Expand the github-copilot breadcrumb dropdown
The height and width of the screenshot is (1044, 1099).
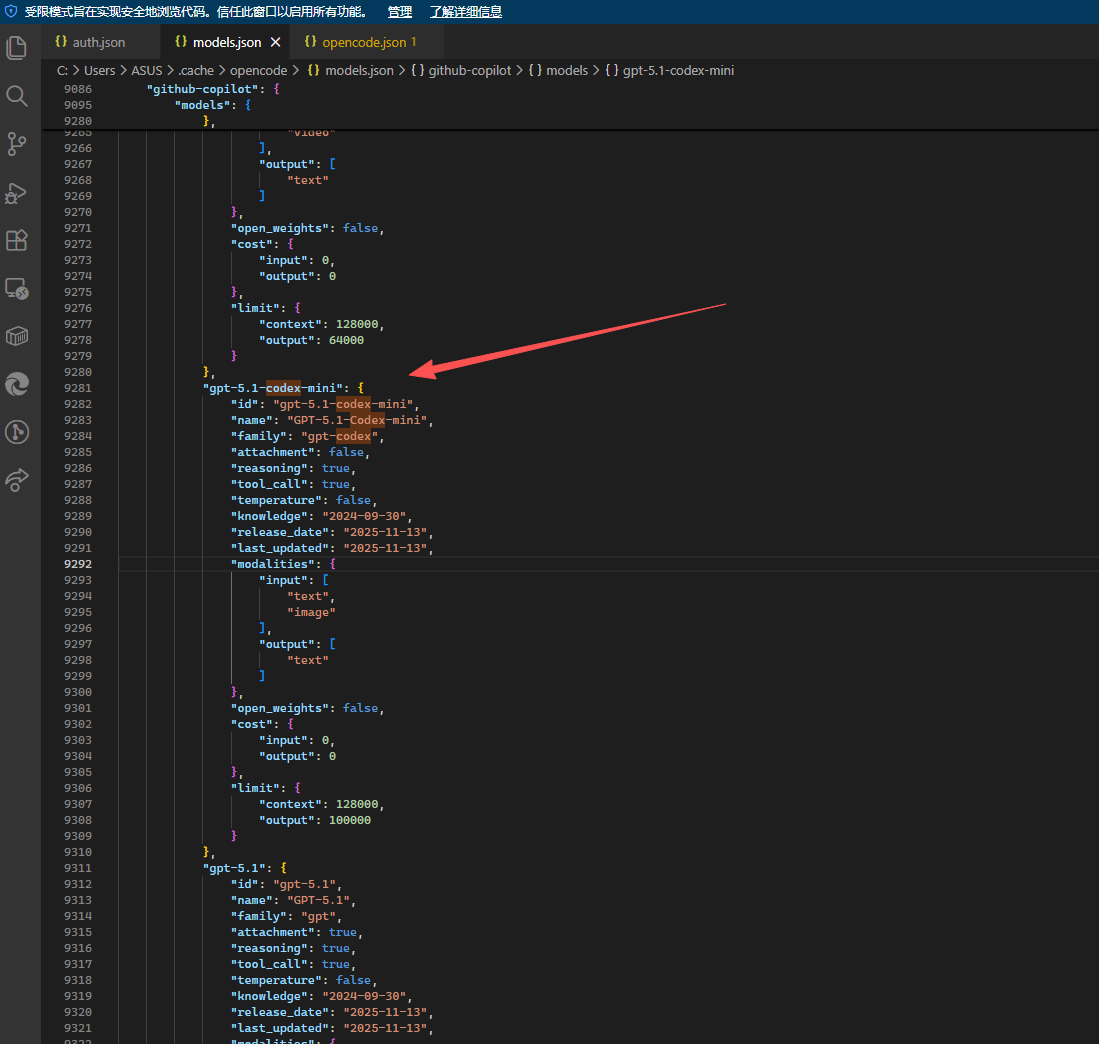click(x=469, y=71)
